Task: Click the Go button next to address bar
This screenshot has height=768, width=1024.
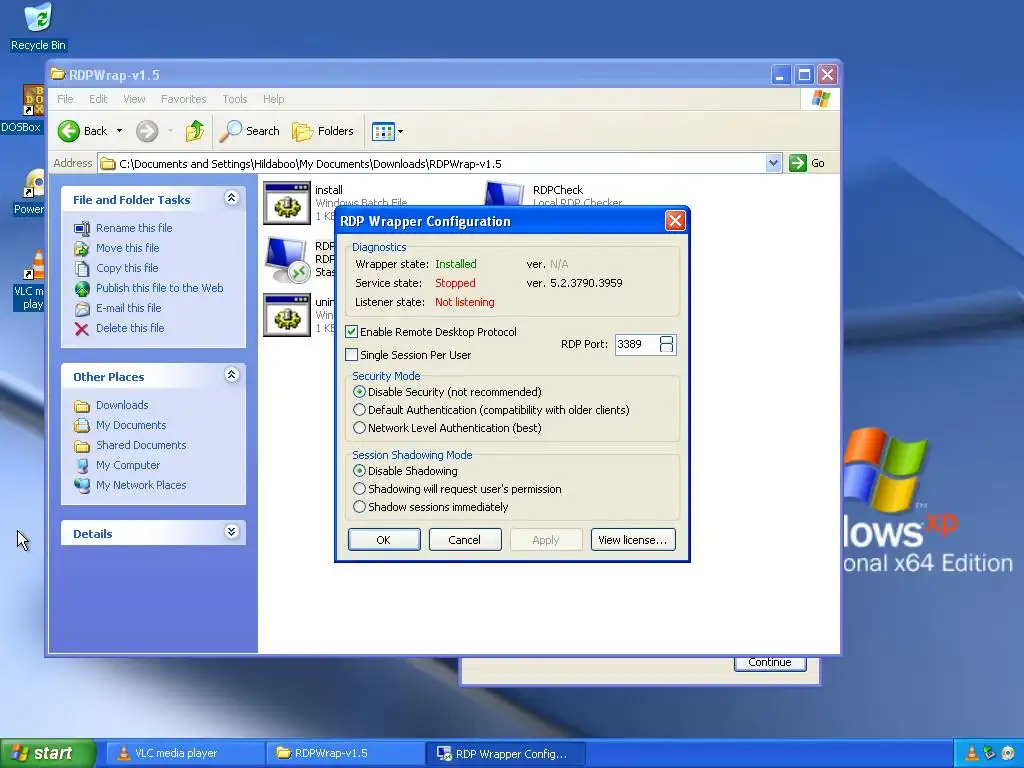Action: (x=807, y=163)
